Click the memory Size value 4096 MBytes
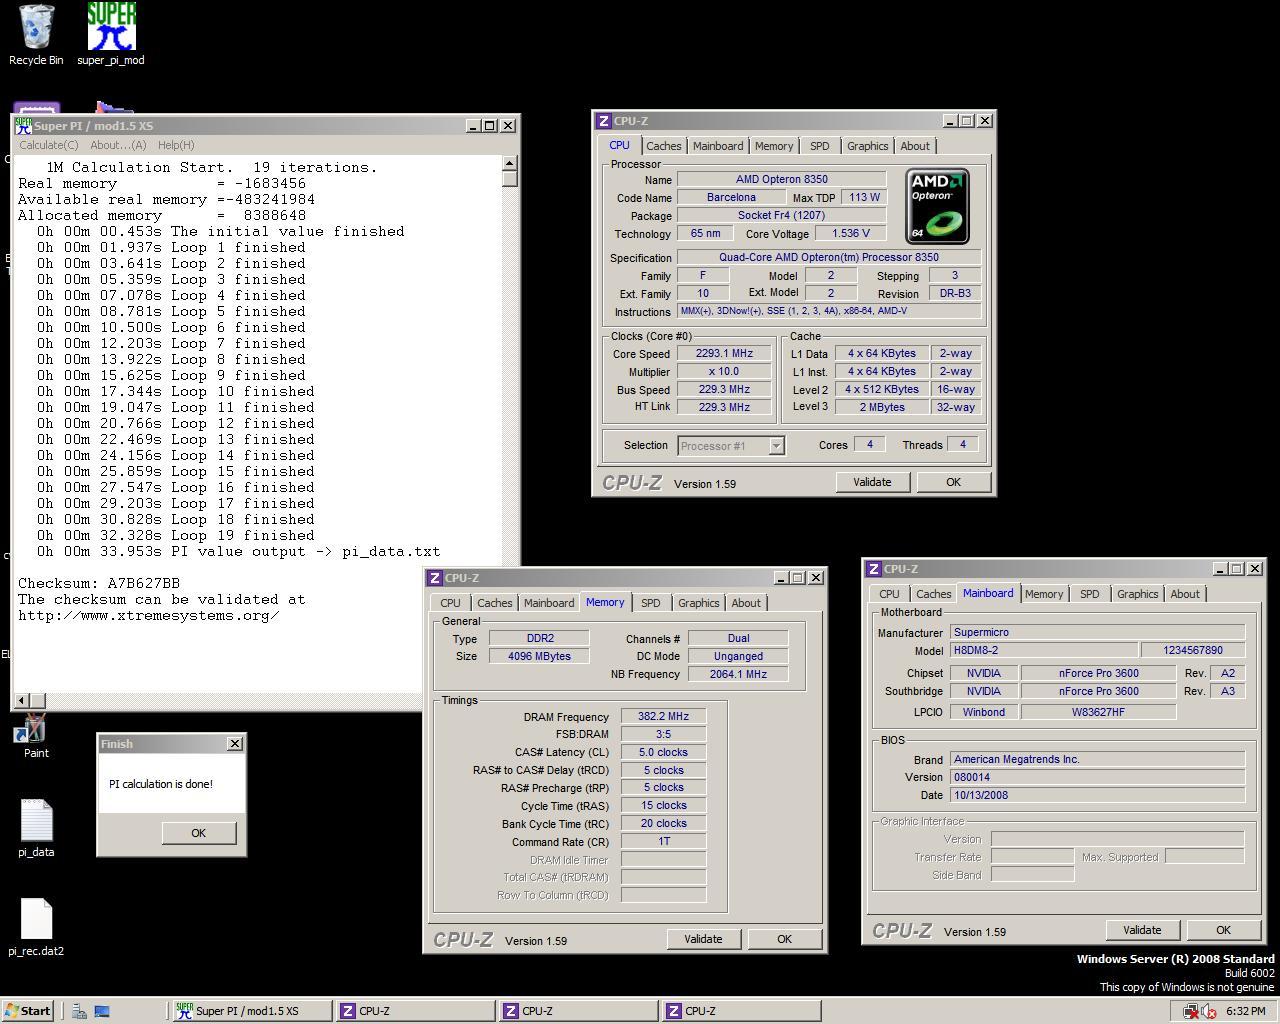The height and width of the screenshot is (1024, 1280). (x=539, y=656)
